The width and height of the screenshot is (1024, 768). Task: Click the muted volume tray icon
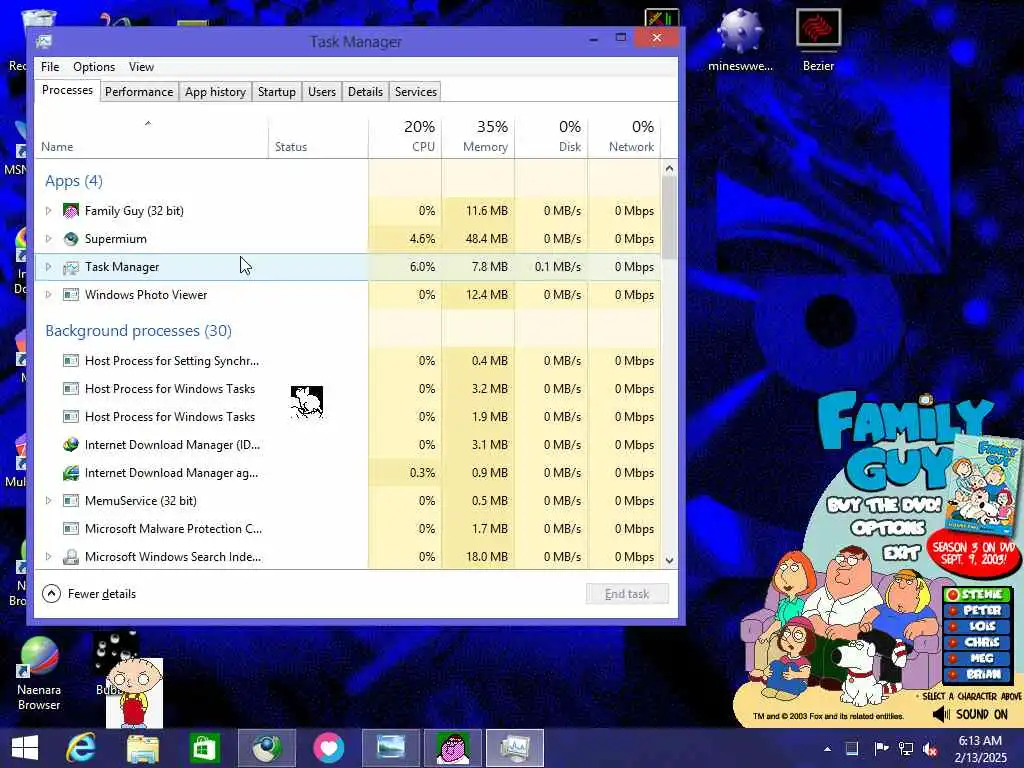pos(931,749)
